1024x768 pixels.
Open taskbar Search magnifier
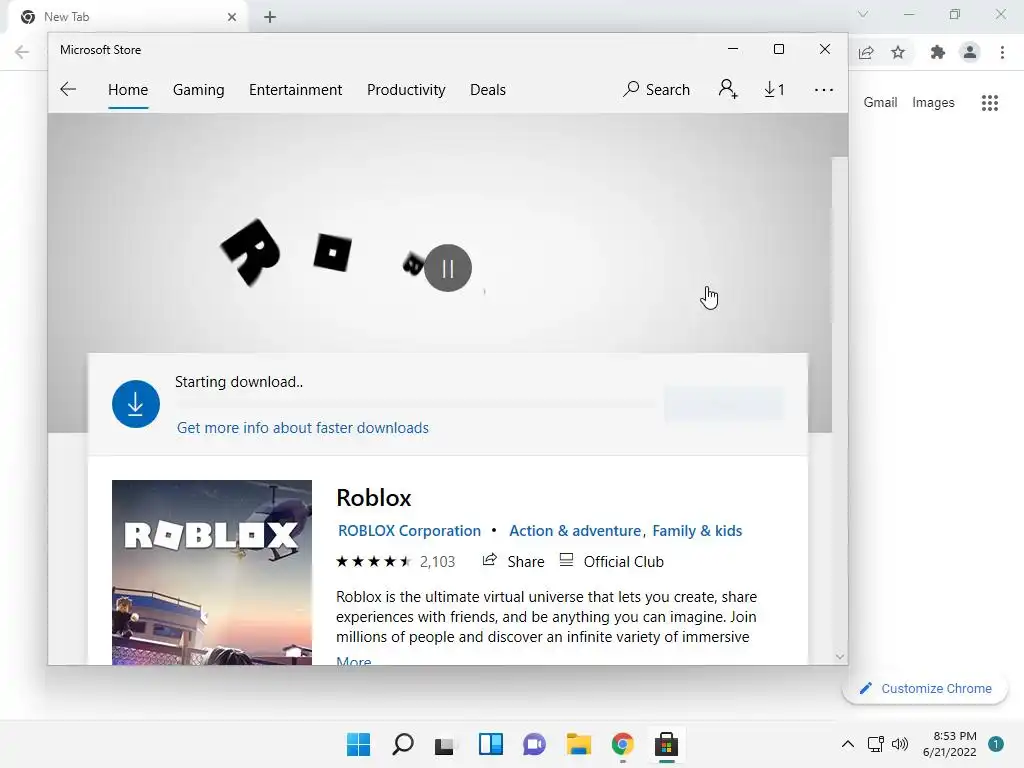[x=403, y=744]
